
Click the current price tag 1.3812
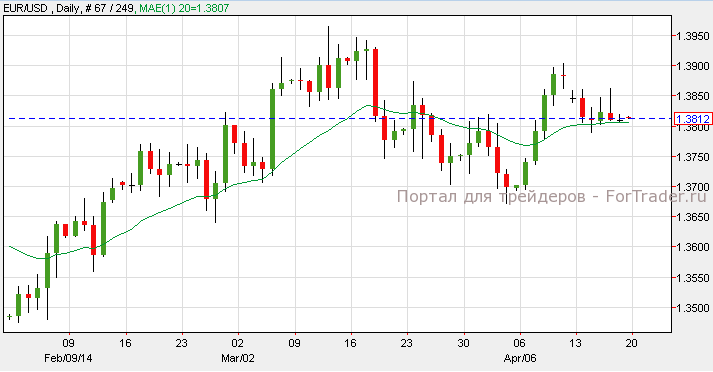[693, 119]
